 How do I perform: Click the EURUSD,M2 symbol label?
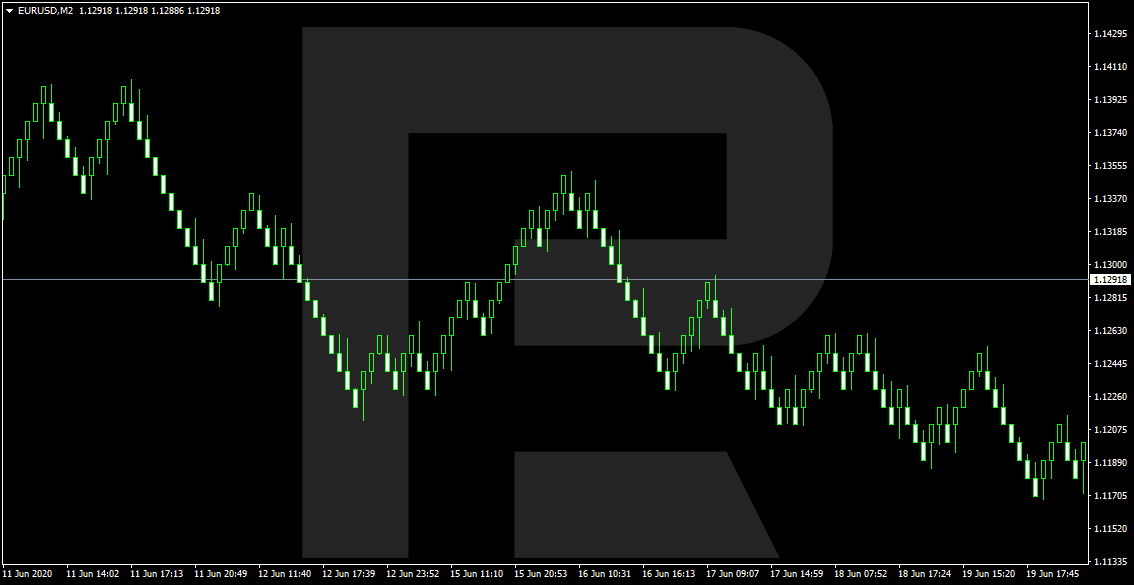(x=46, y=11)
